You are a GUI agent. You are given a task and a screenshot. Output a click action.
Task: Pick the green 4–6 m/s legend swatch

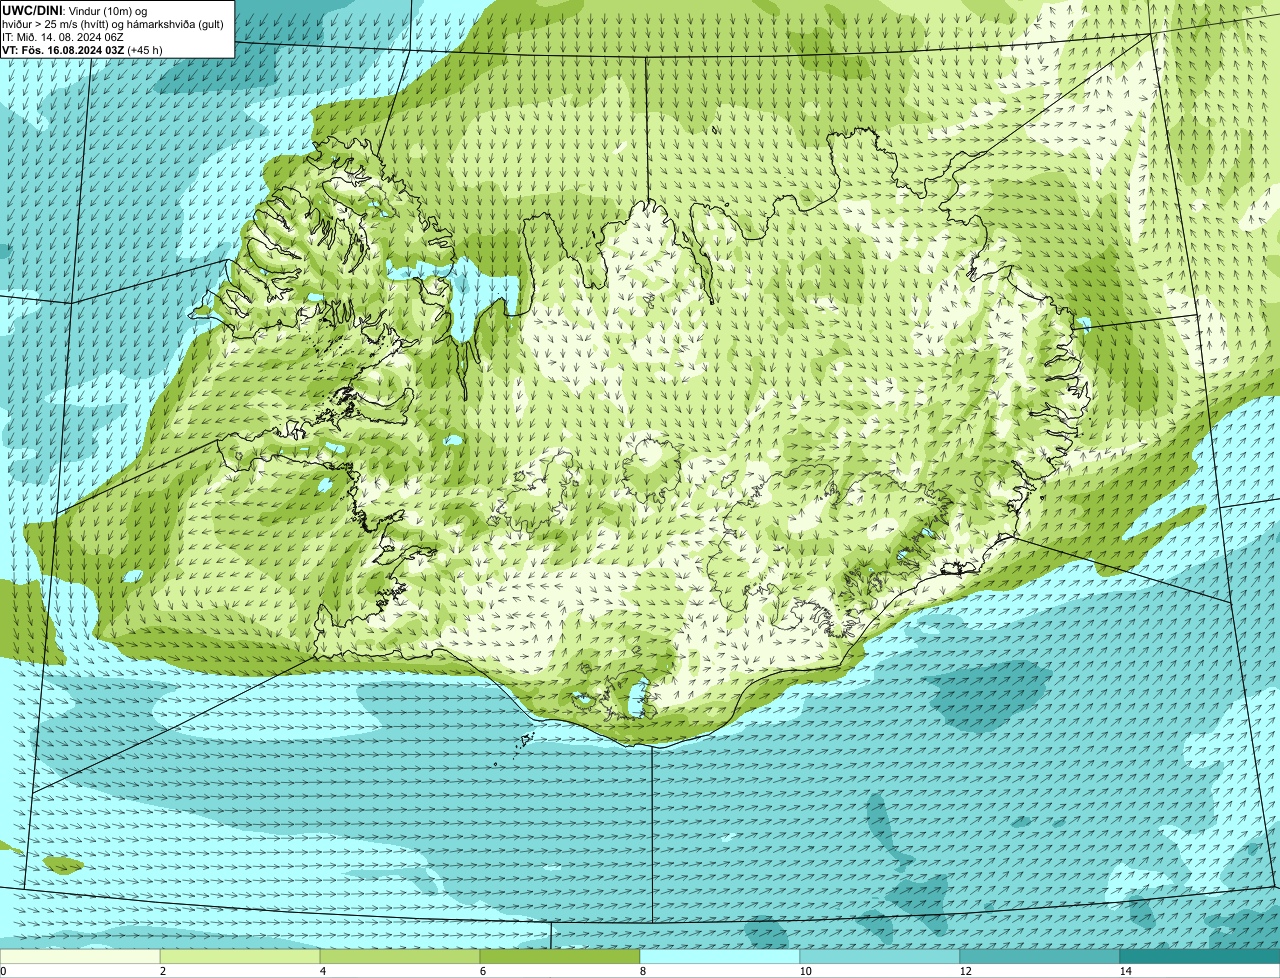(400, 956)
